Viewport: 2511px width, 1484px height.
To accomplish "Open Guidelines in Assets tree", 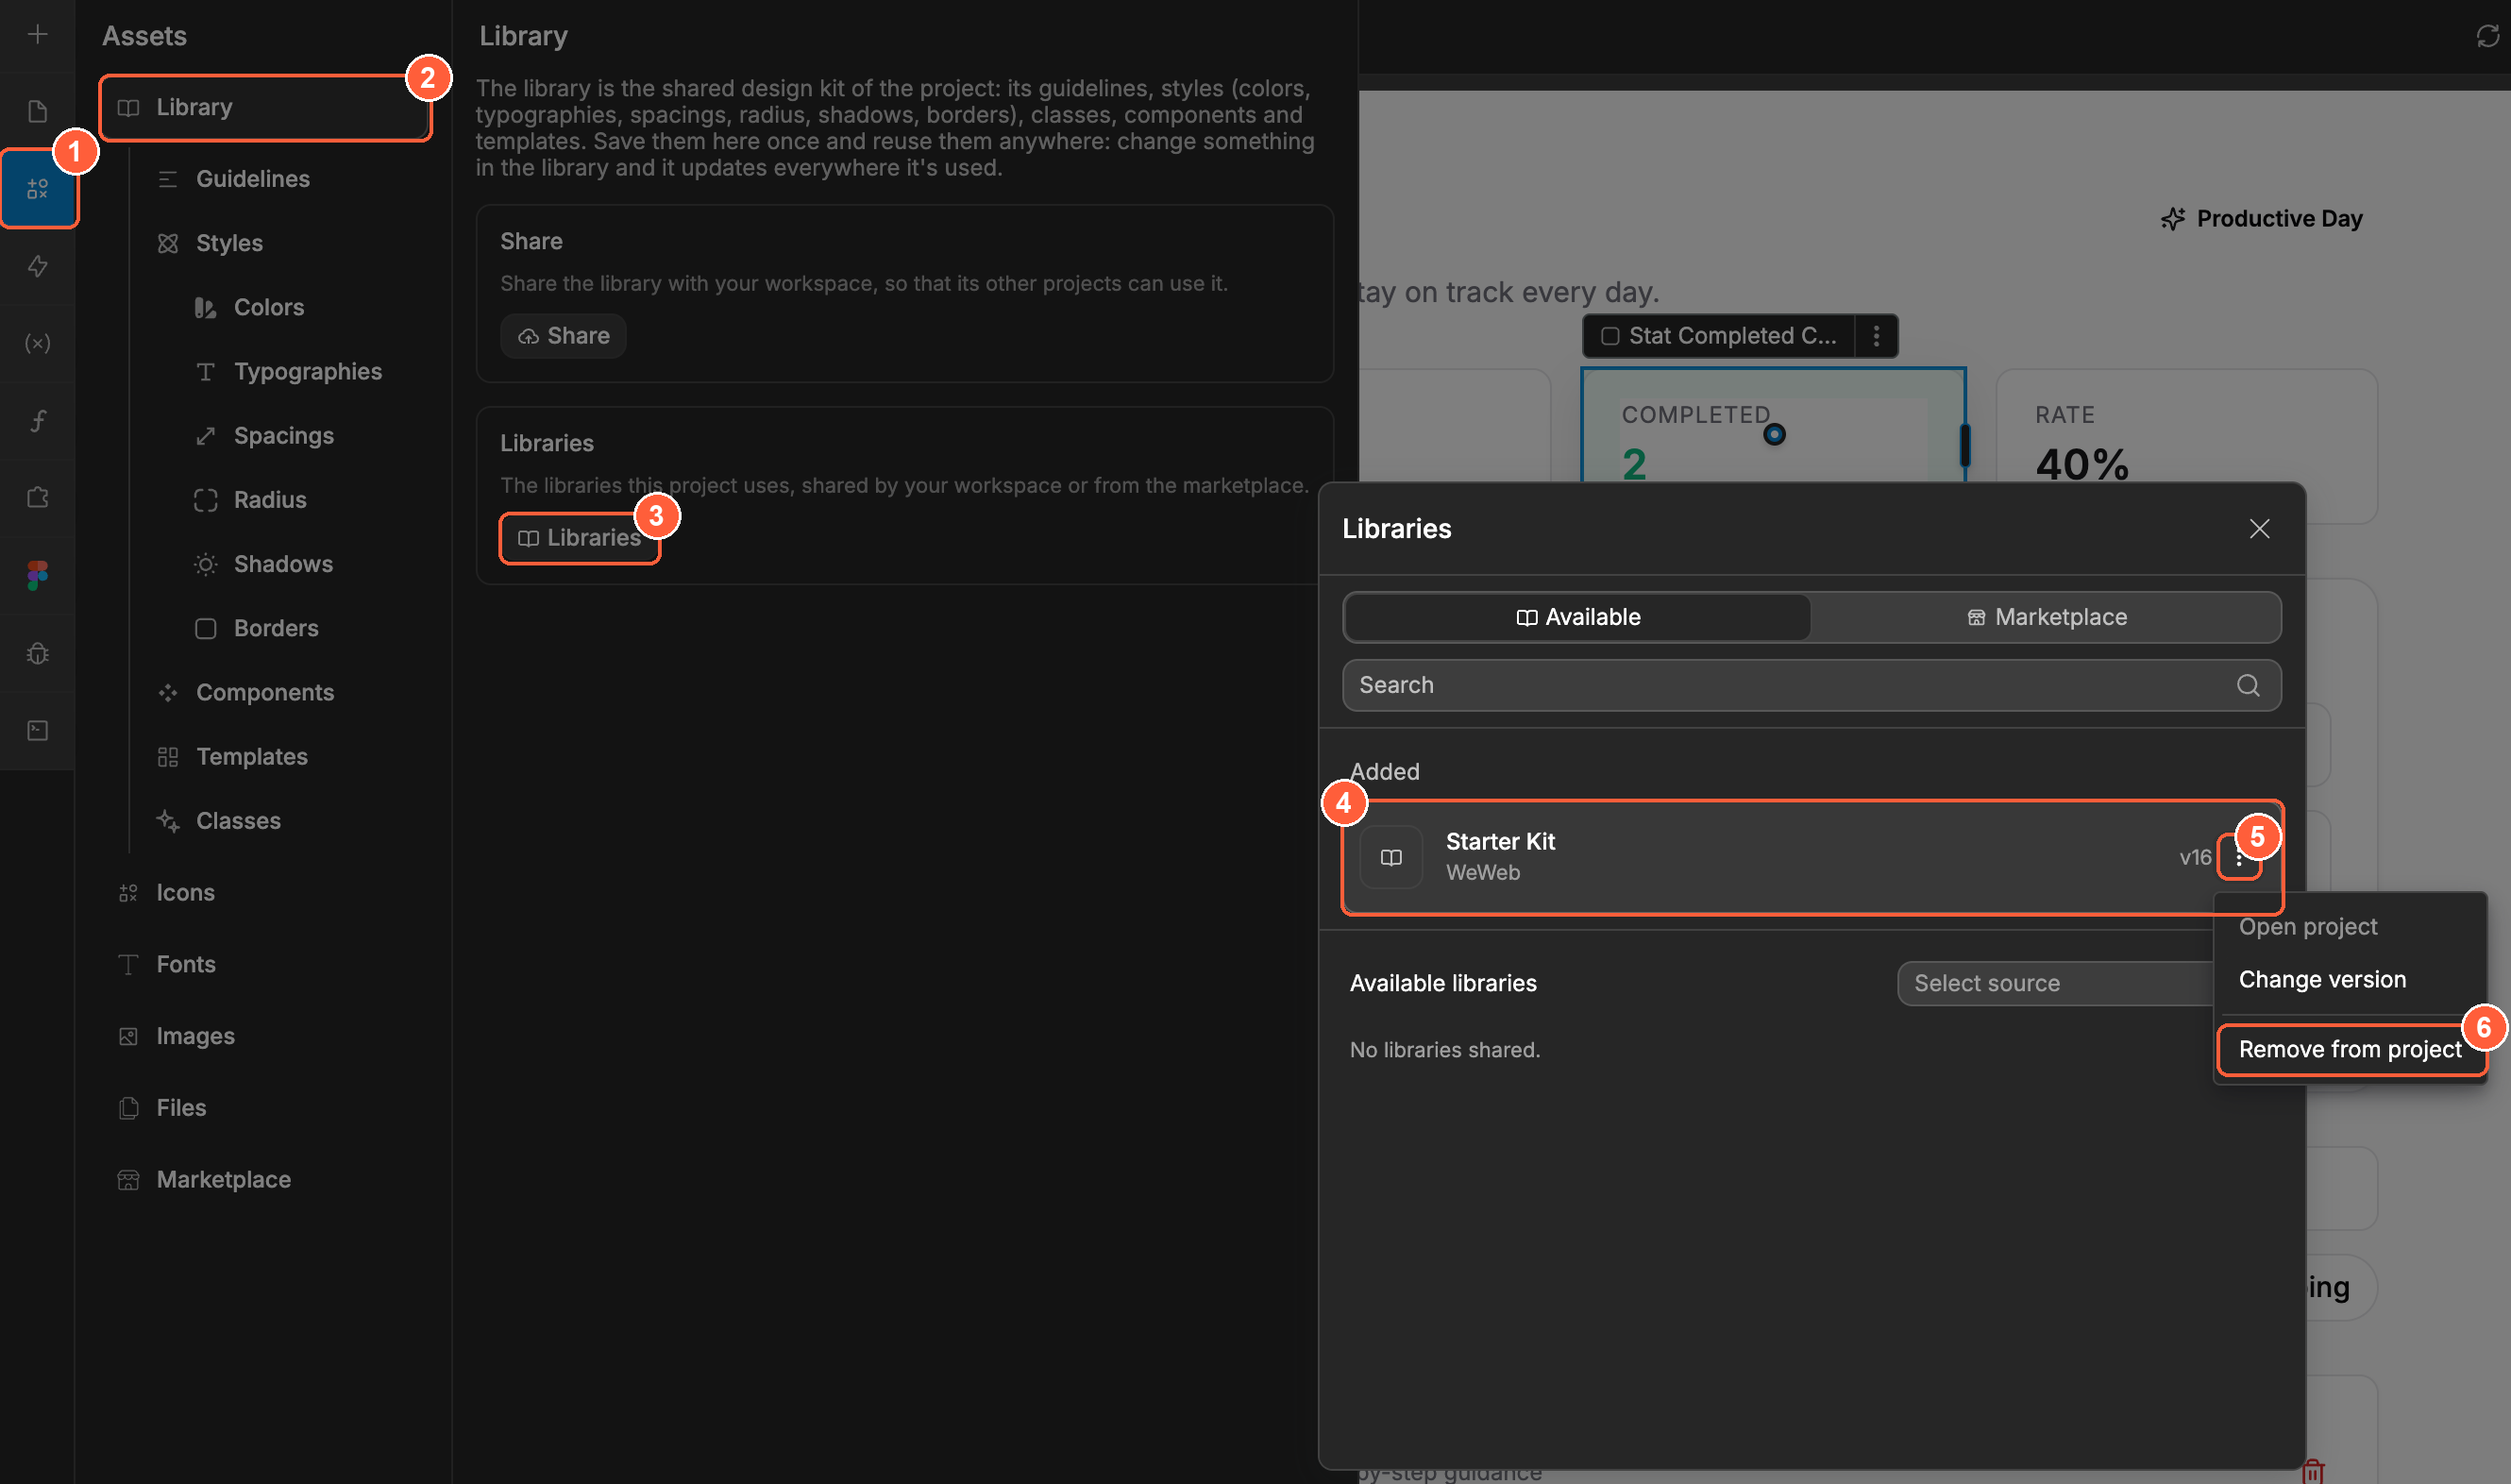I will tap(252, 179).
